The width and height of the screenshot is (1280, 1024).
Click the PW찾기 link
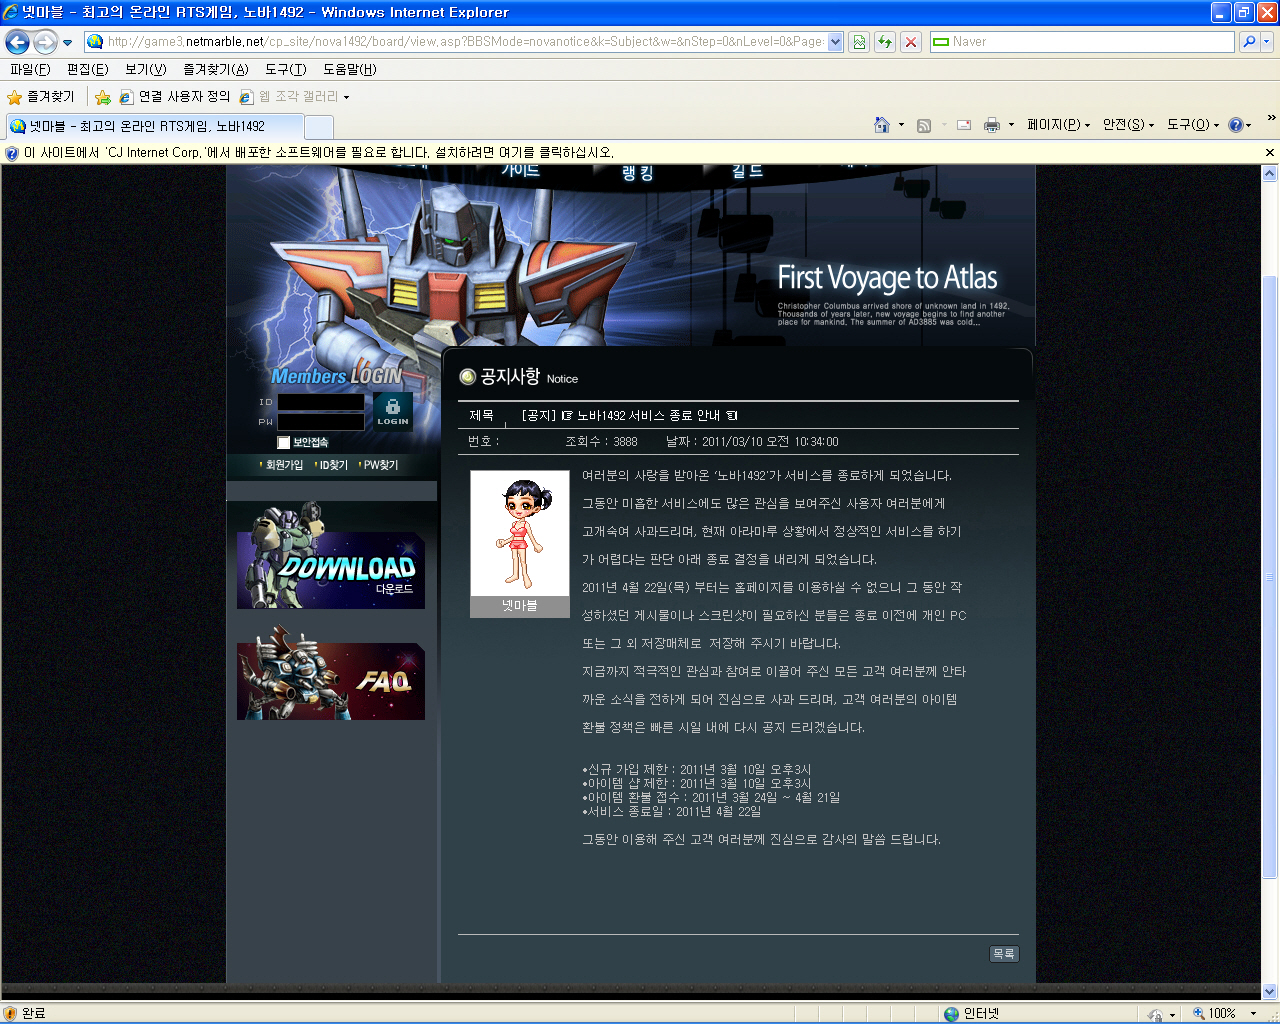[x=381, y=465]
